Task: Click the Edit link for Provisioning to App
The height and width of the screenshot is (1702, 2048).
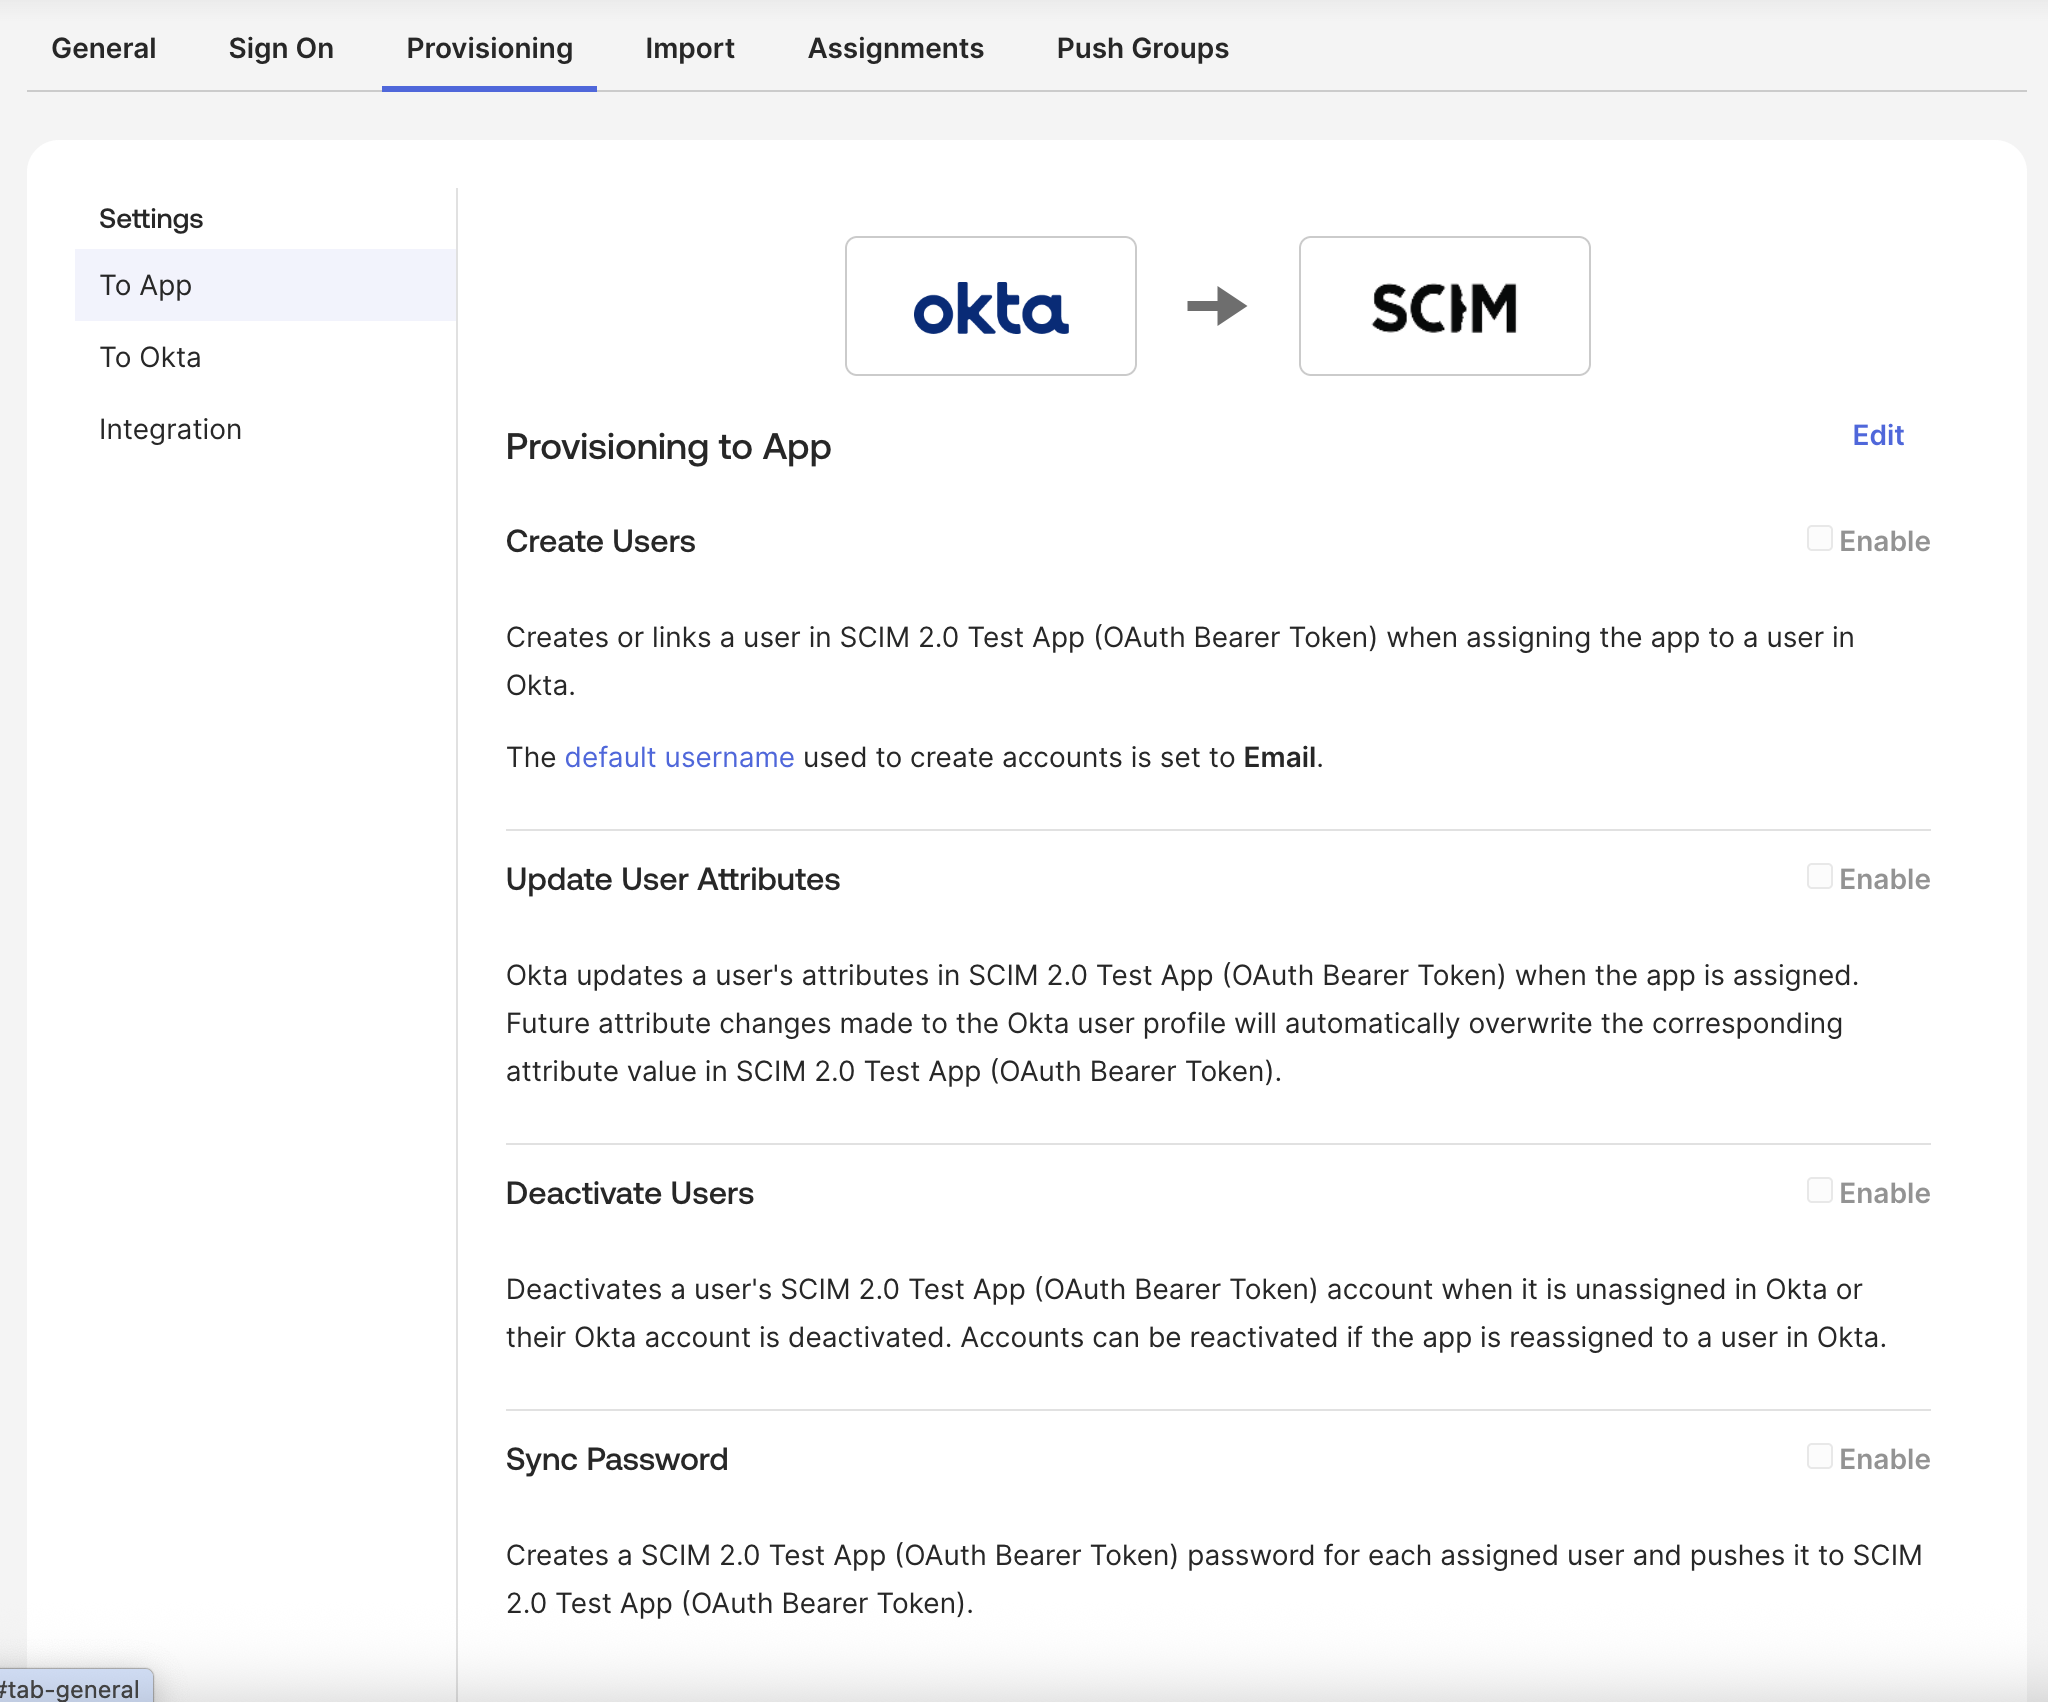Action: pyautogui.click(x=1877, y=435)
